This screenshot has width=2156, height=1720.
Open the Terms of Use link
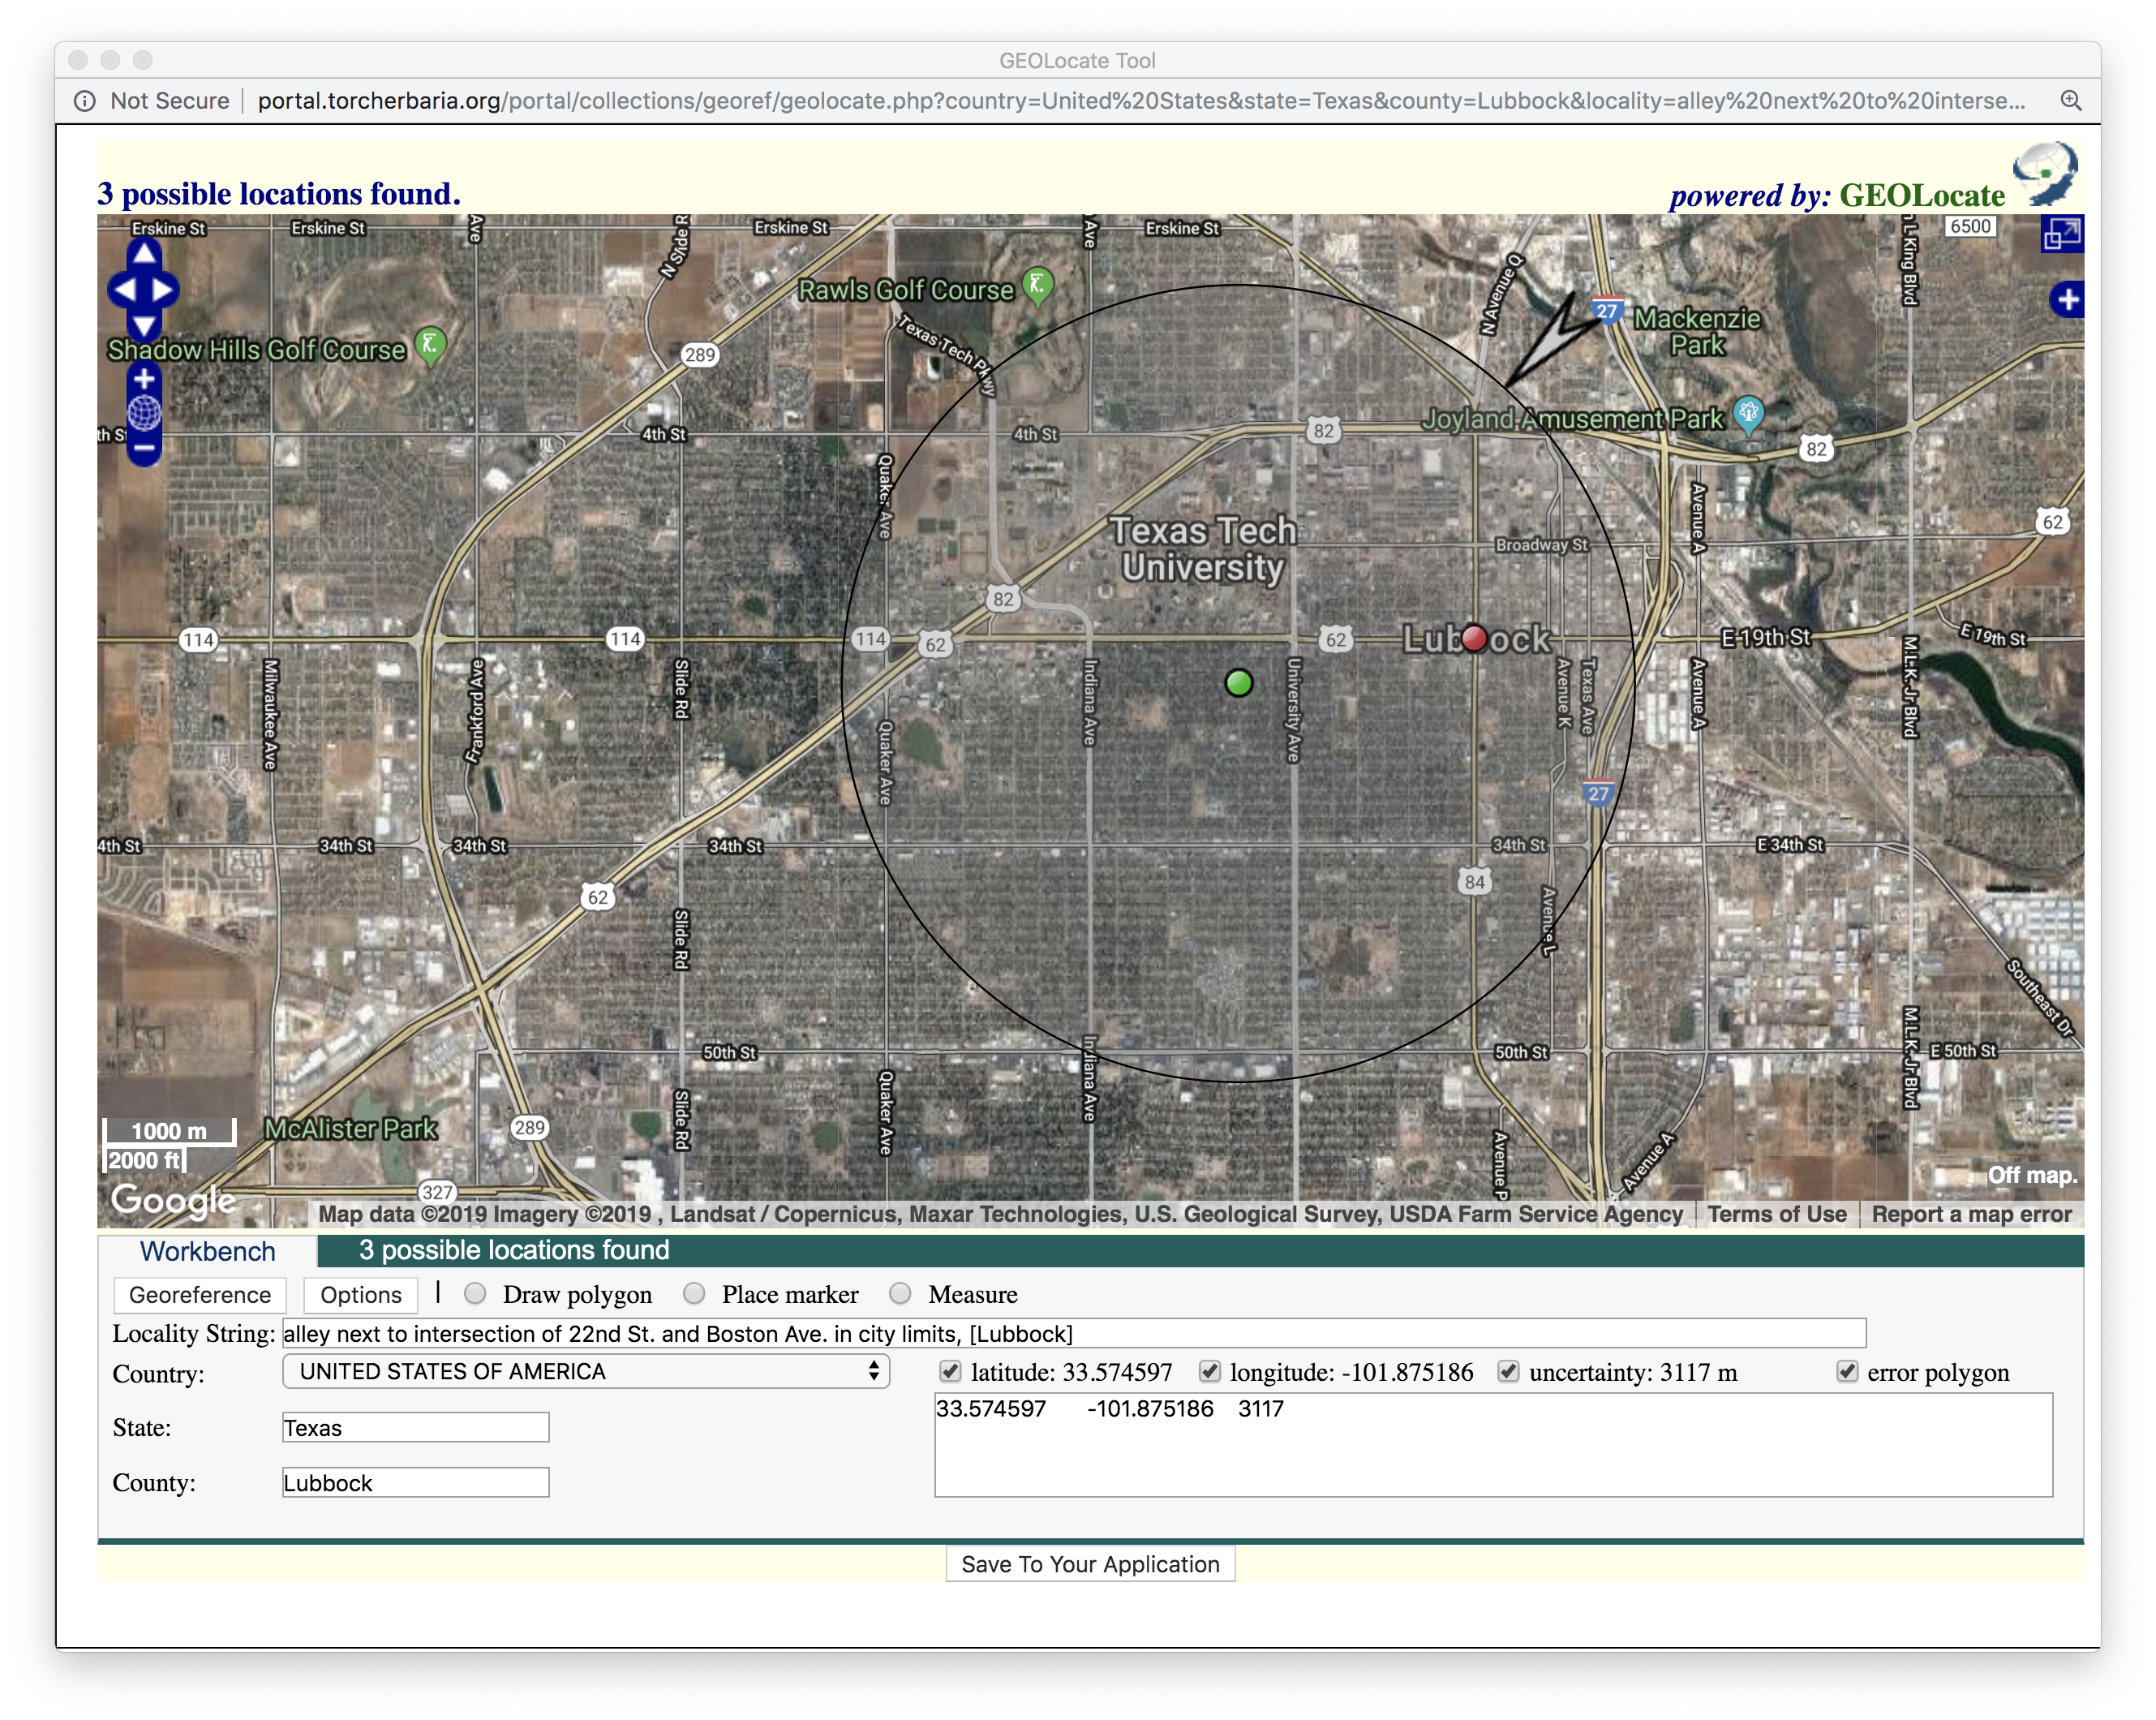coord(1776,1214)
